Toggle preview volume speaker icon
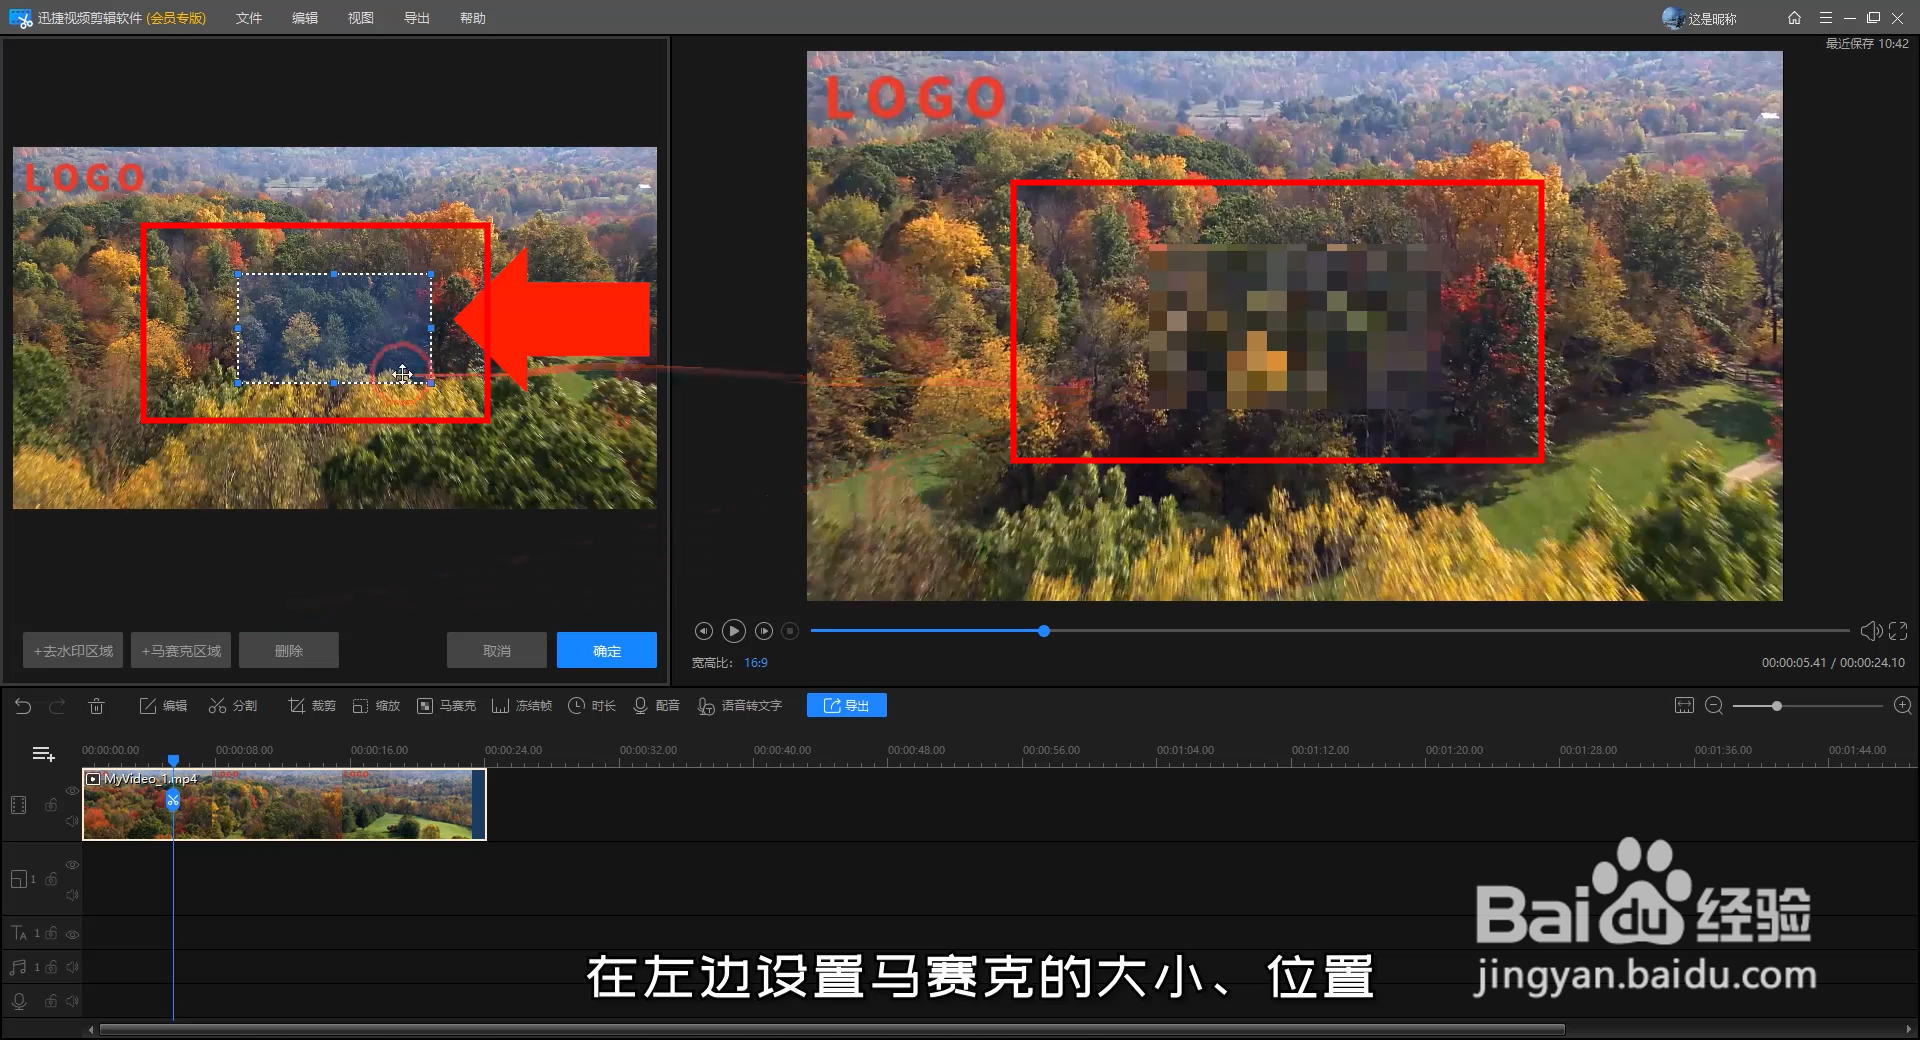The image size is (1920, 1040). coord(1870,631)
